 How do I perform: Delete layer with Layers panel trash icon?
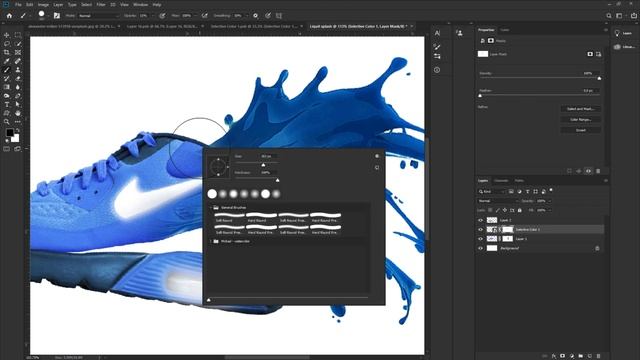(x=598, y=356)
